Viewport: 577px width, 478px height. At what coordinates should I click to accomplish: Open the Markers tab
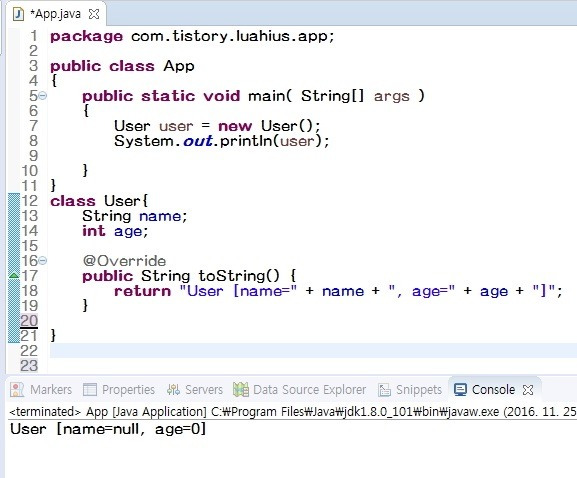(x=41, y=389)
